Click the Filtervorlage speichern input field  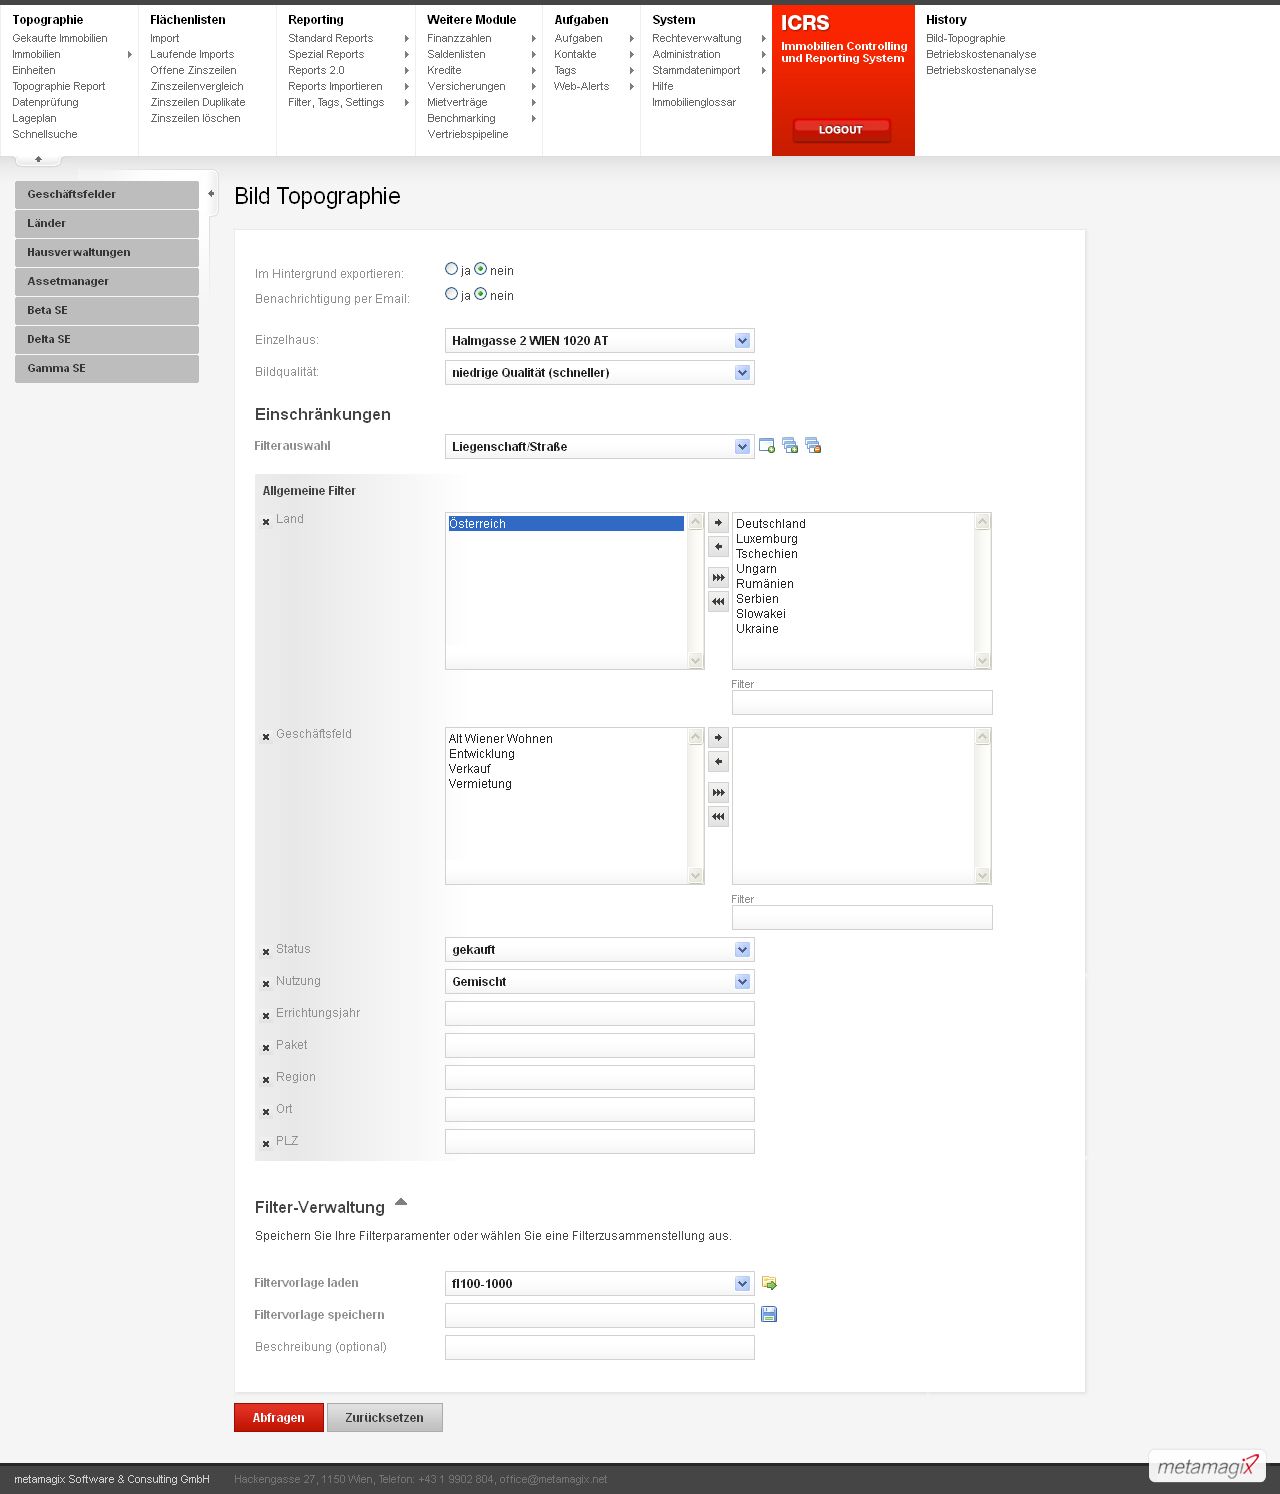599,1316
